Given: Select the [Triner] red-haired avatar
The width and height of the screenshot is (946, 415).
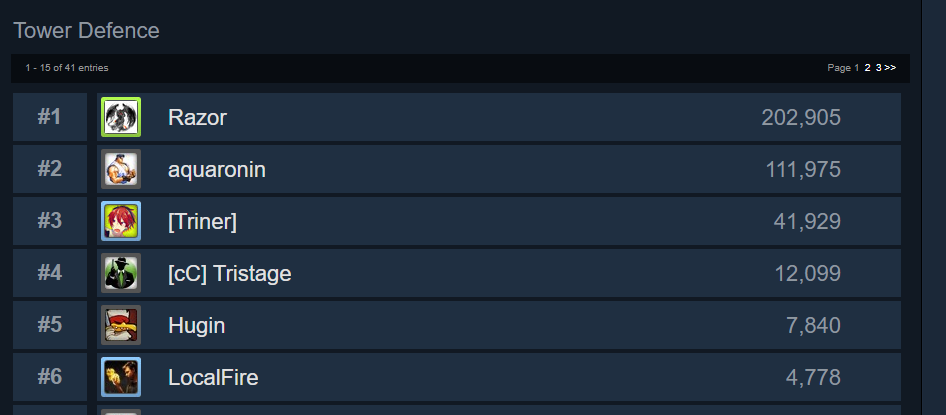Looking at the screenshot, I should tap(121, 221).
